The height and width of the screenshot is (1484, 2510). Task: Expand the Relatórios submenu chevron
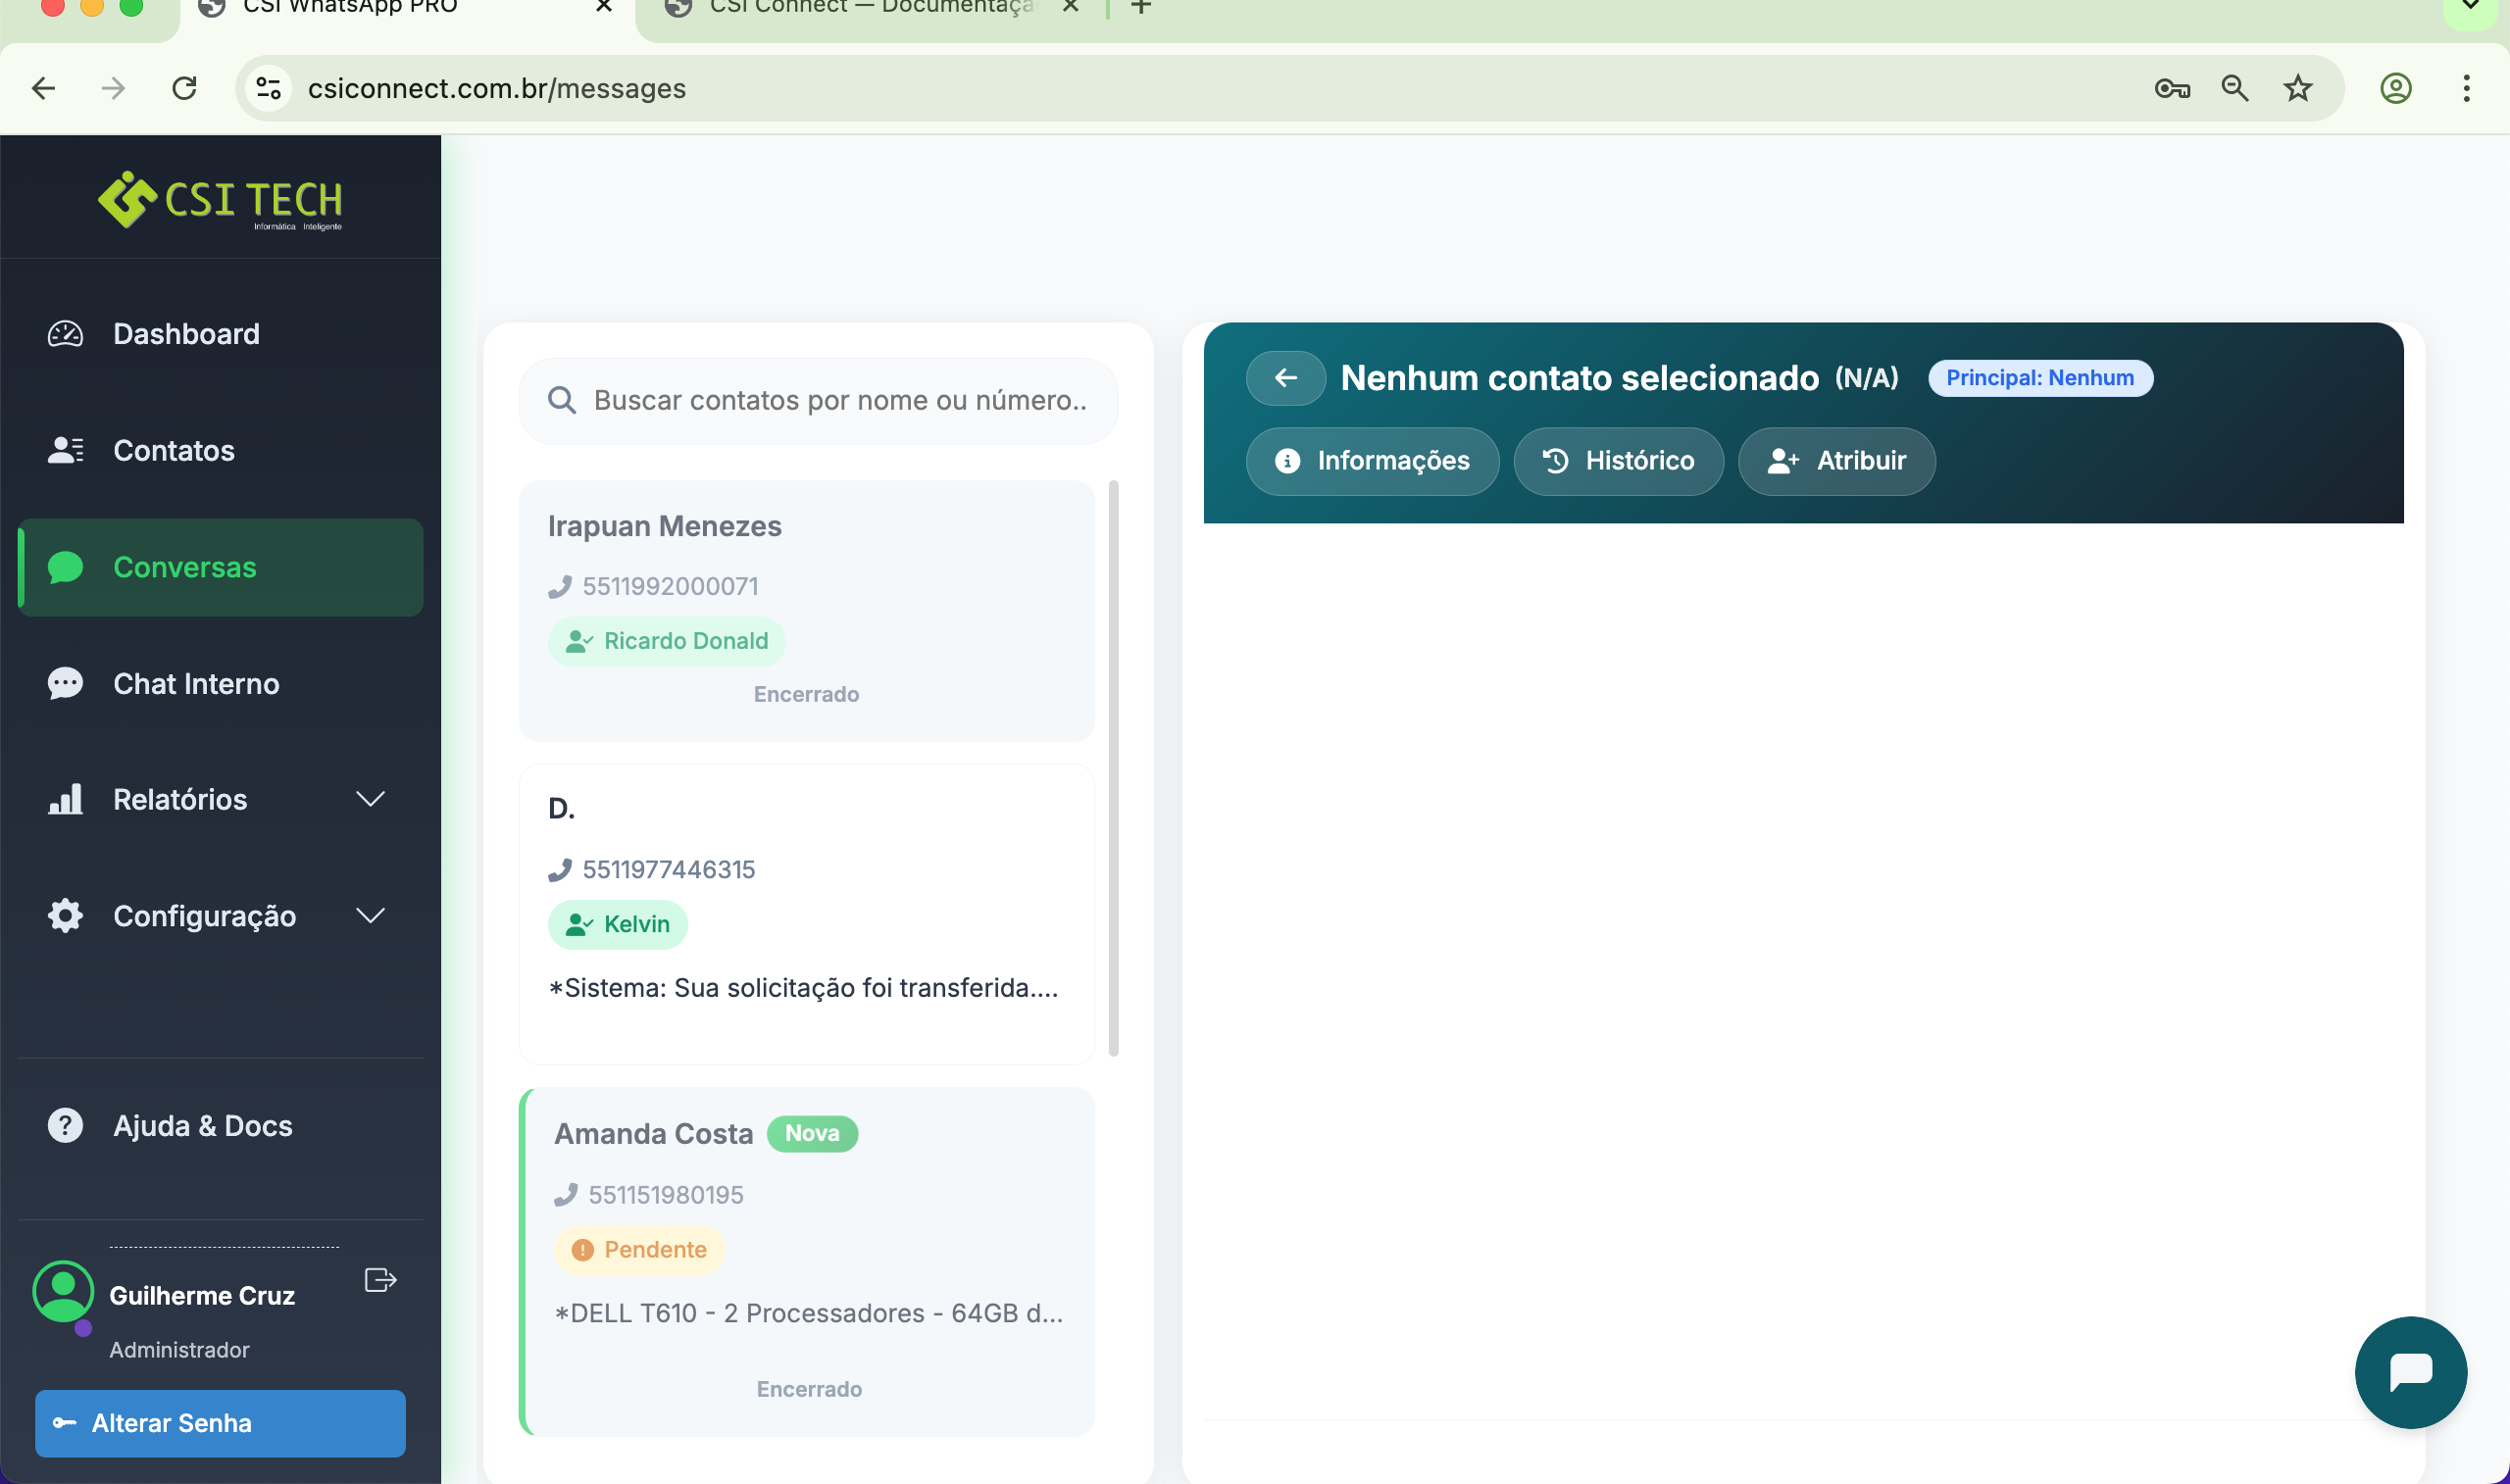point(370,799)
